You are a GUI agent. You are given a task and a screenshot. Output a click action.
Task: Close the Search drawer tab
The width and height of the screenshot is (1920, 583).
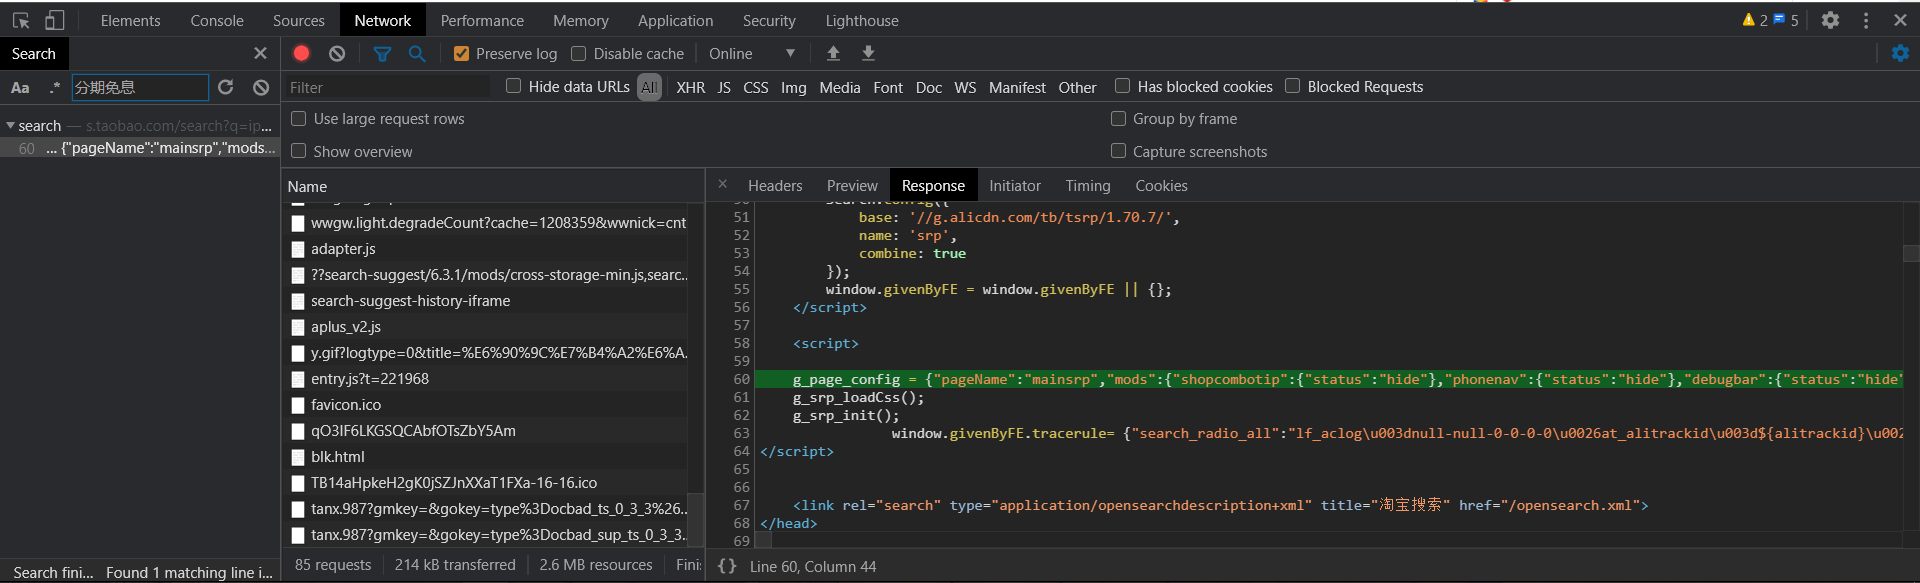pos(260,53)
